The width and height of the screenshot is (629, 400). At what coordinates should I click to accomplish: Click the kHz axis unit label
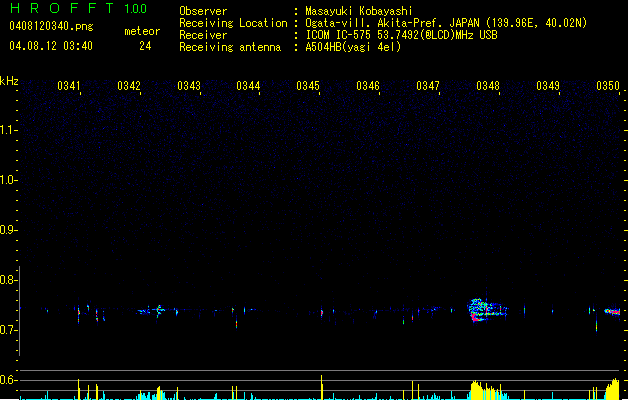[x=9, y=81]
